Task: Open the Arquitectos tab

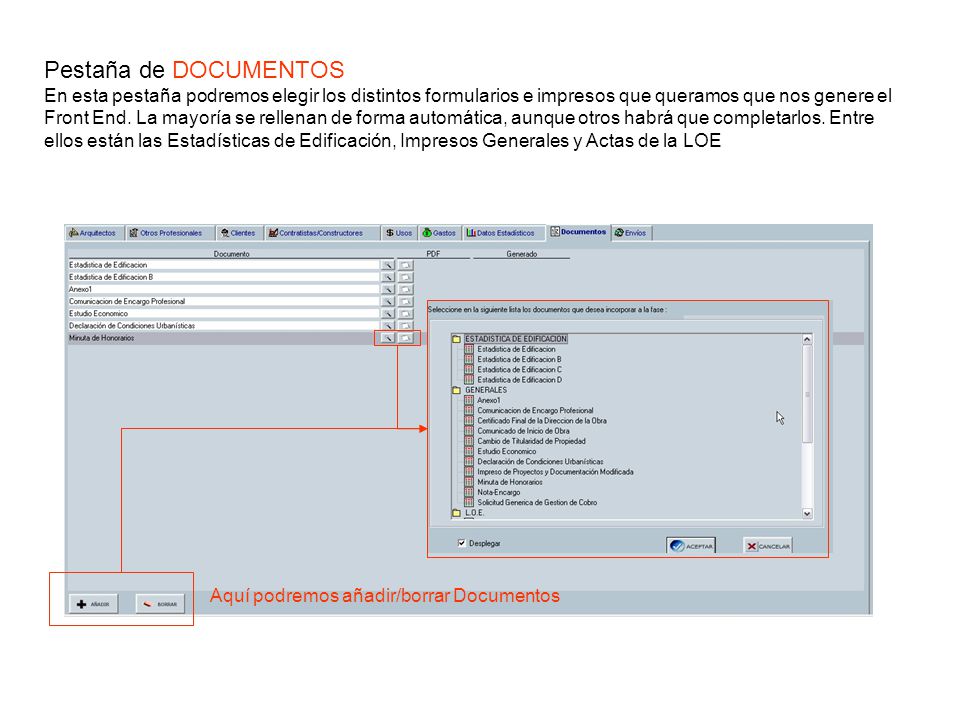Action: 93,233
